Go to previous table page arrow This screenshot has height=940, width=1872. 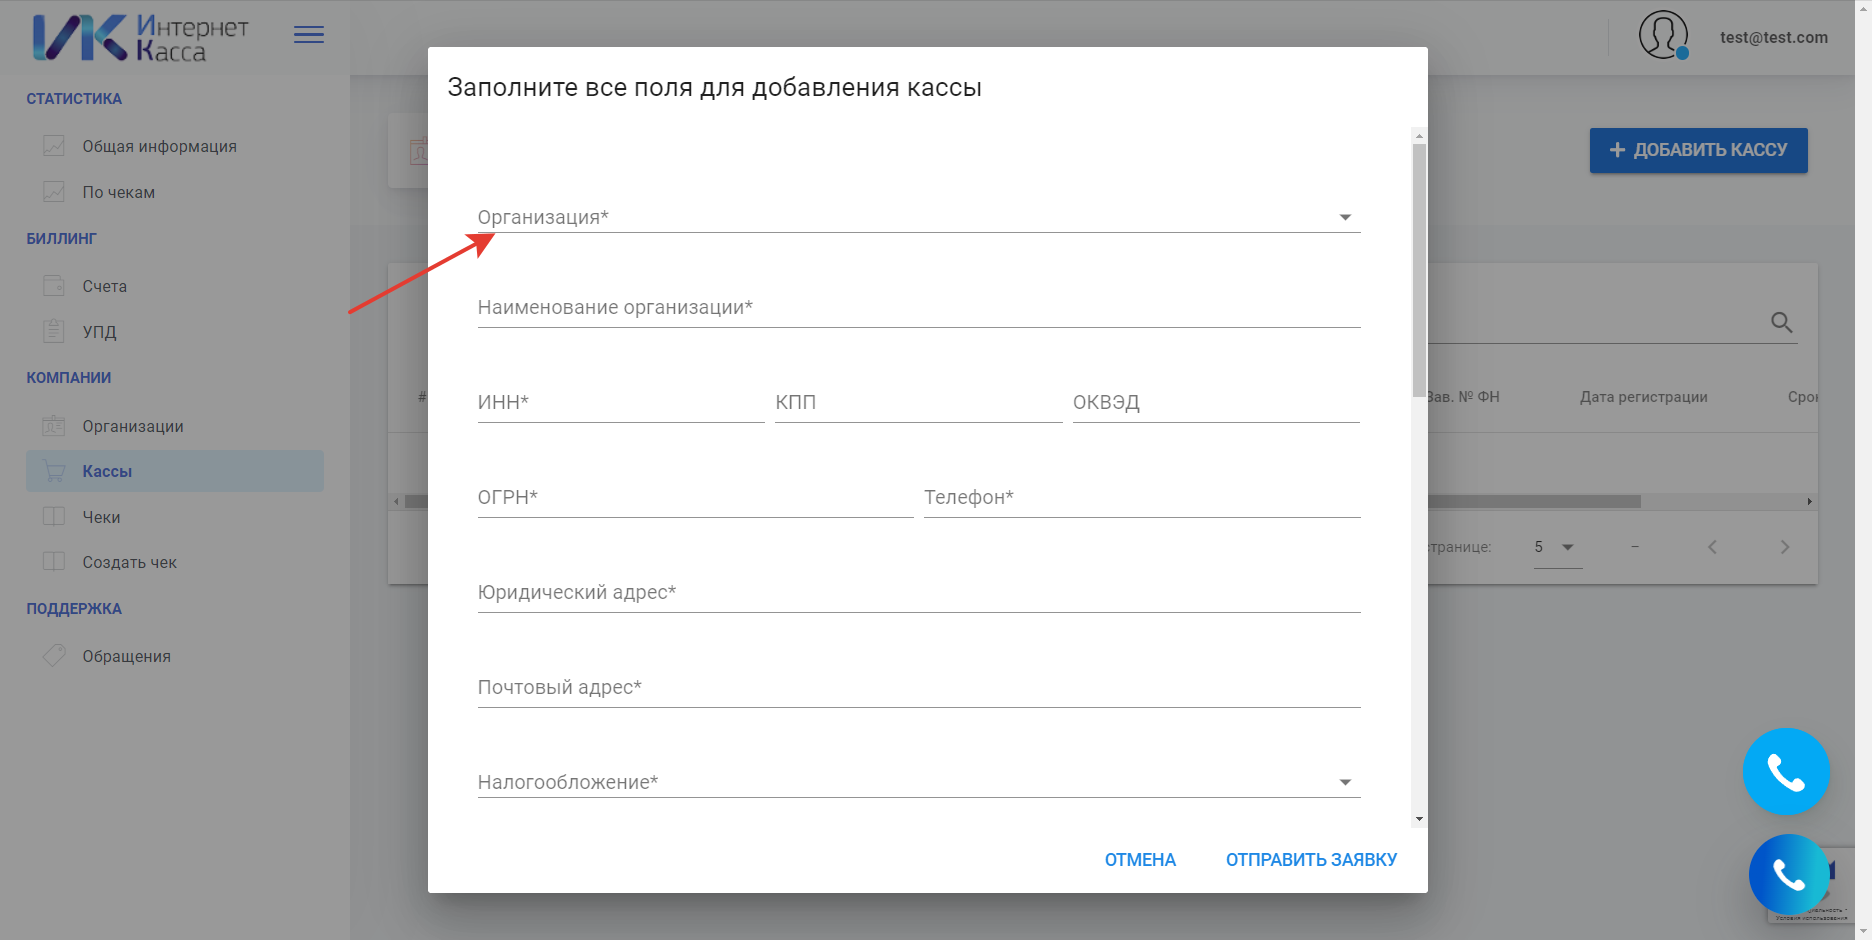point(1712,547)
